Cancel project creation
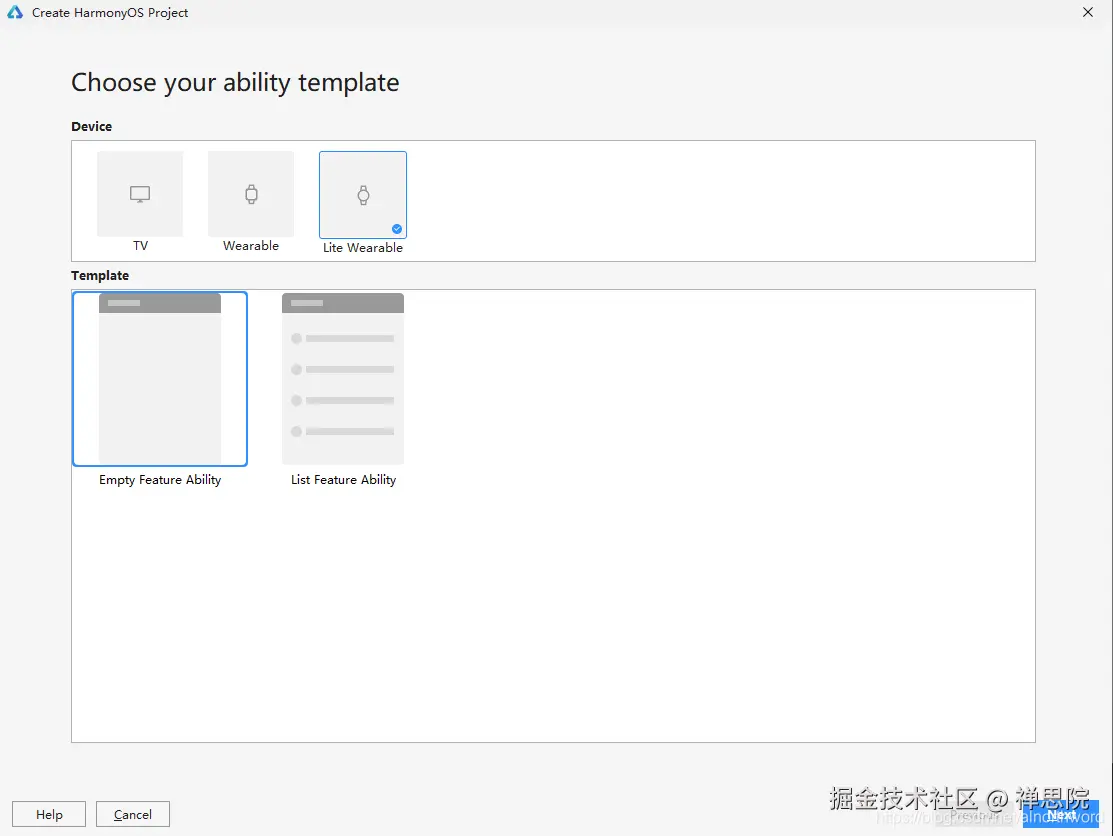1113x836 pixels. click(x=133, y=814)
